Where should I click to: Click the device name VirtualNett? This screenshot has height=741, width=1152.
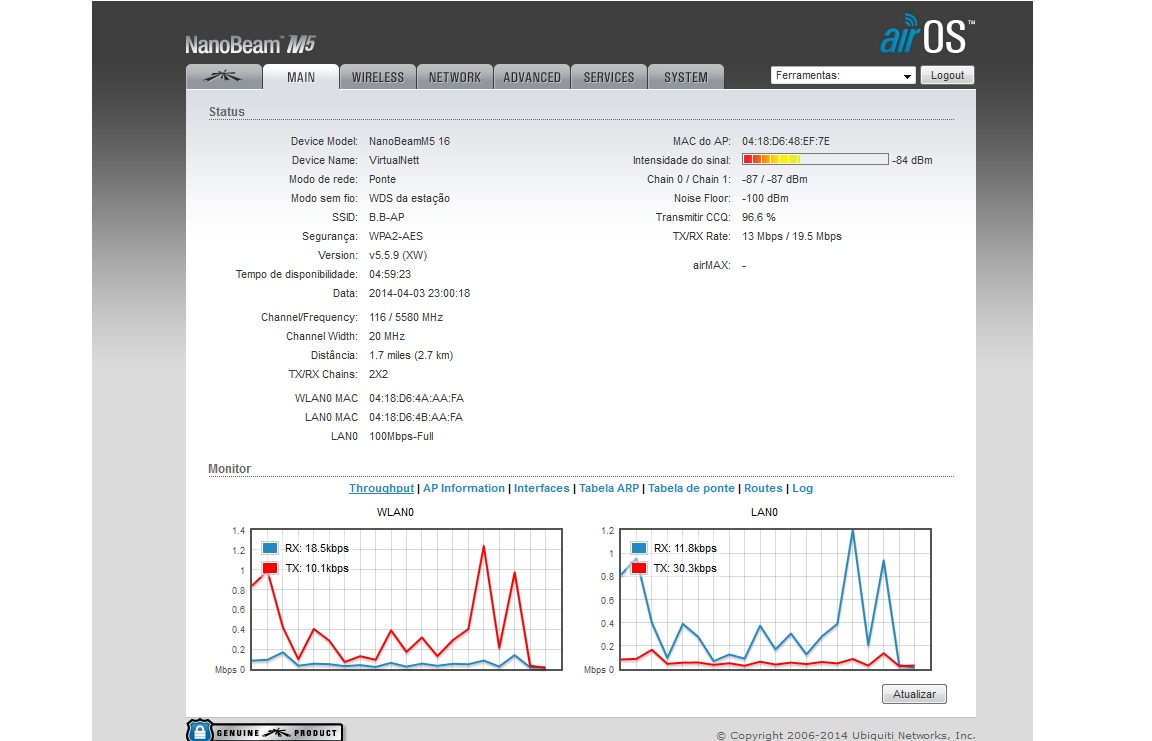pyautogui.click(x=394, y=160)
